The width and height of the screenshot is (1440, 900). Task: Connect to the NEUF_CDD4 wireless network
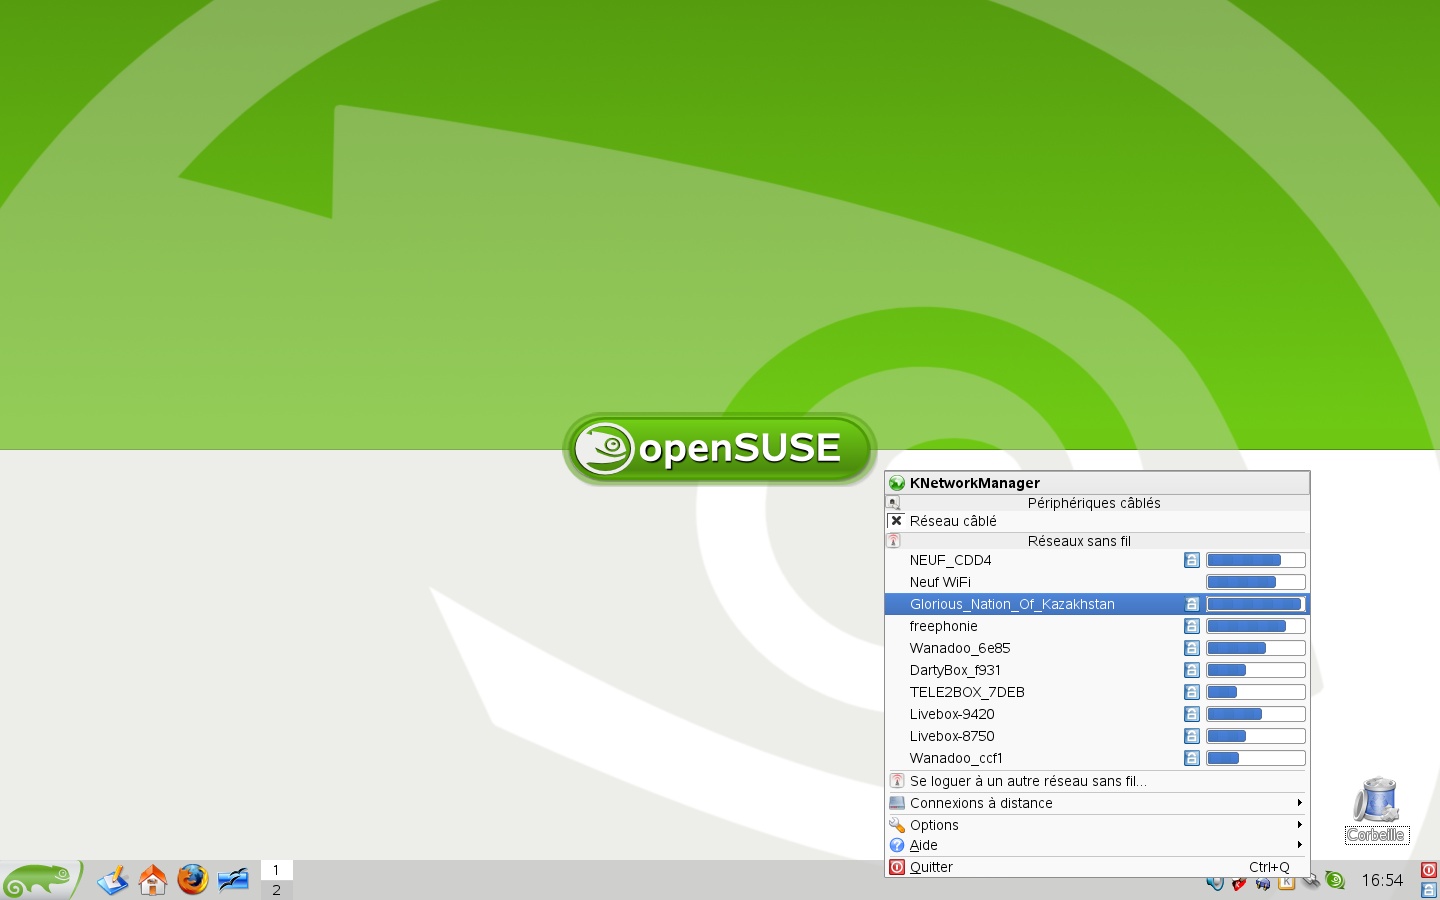click(x=1097, y=560)
